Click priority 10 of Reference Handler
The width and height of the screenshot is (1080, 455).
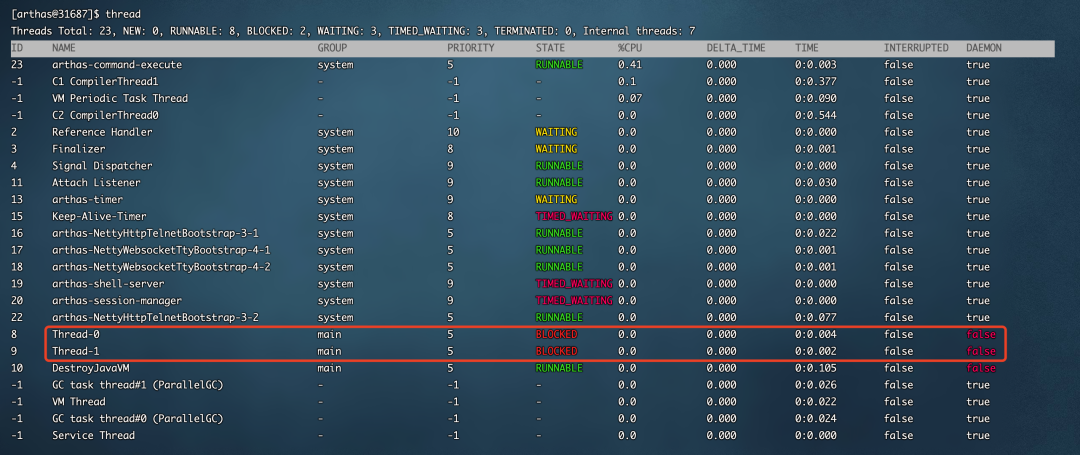pos(453,132)
